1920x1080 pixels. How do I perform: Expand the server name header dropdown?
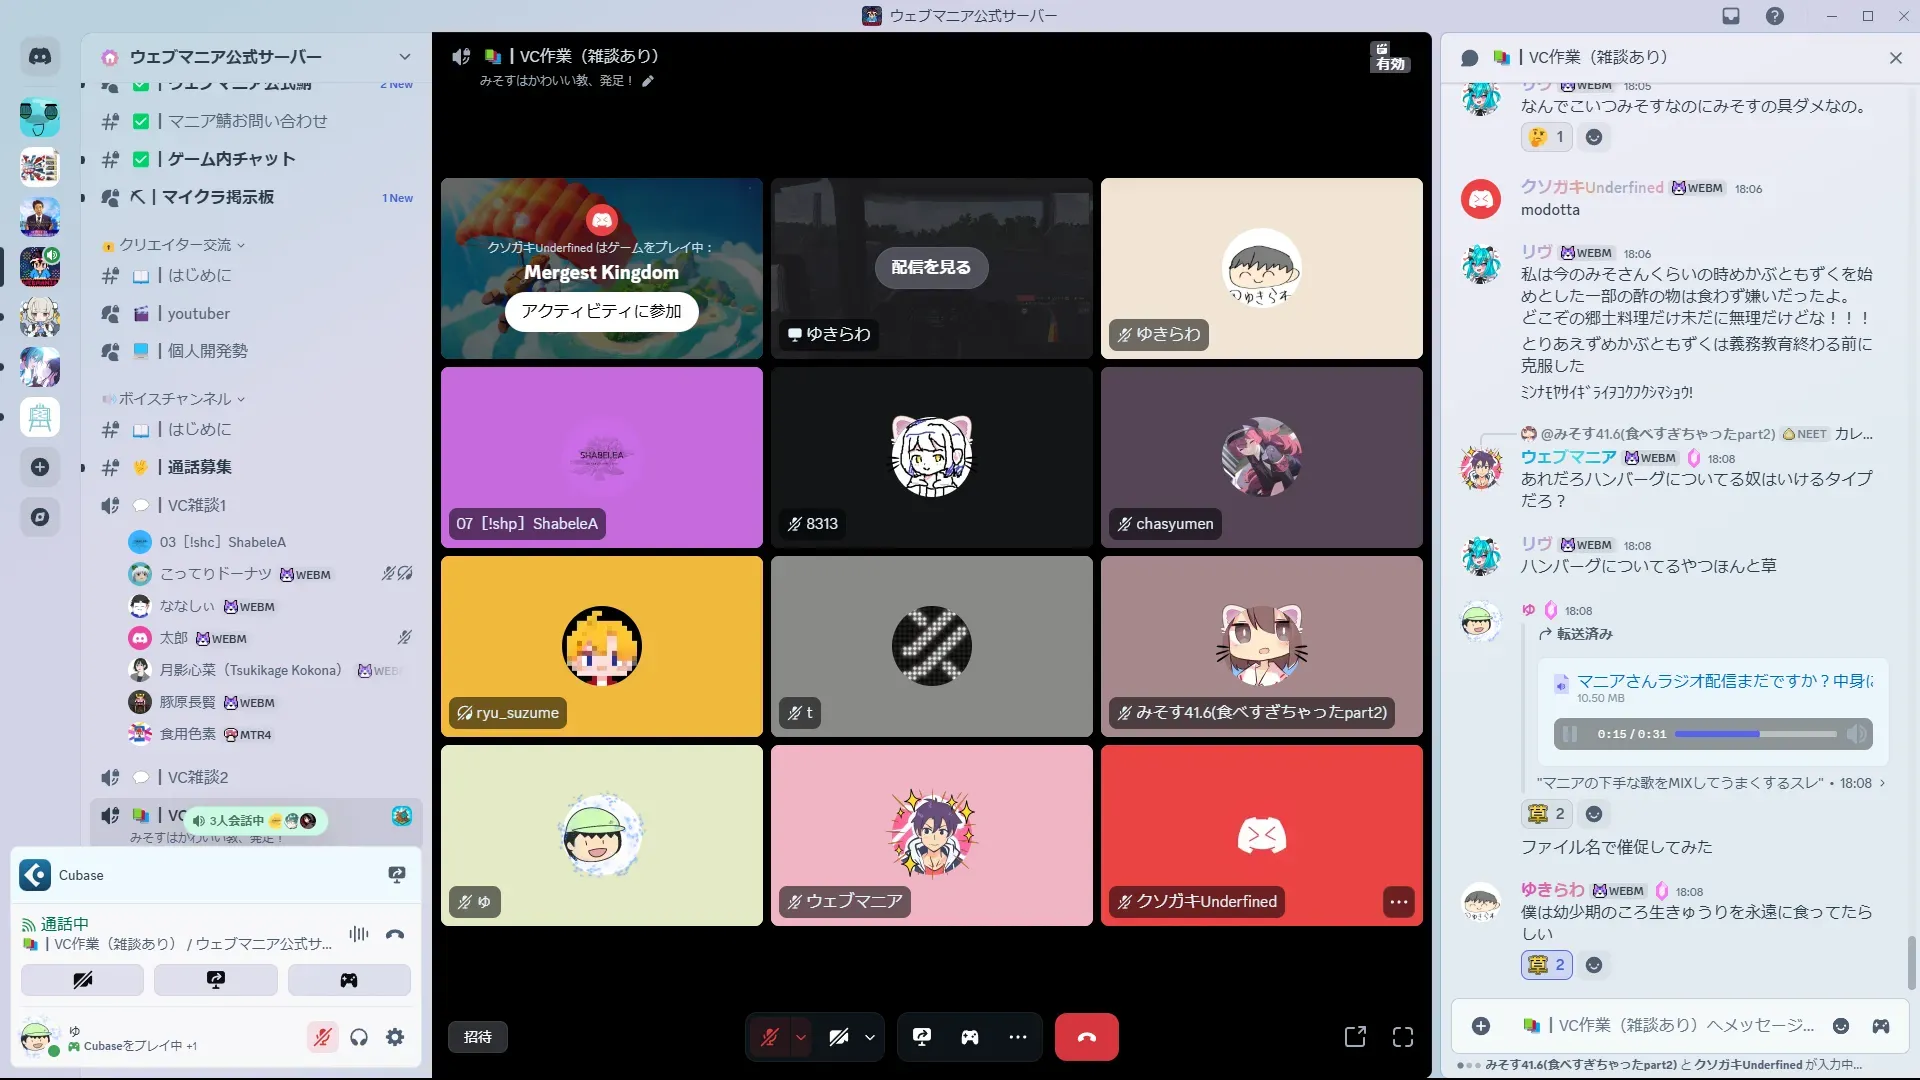404,57
